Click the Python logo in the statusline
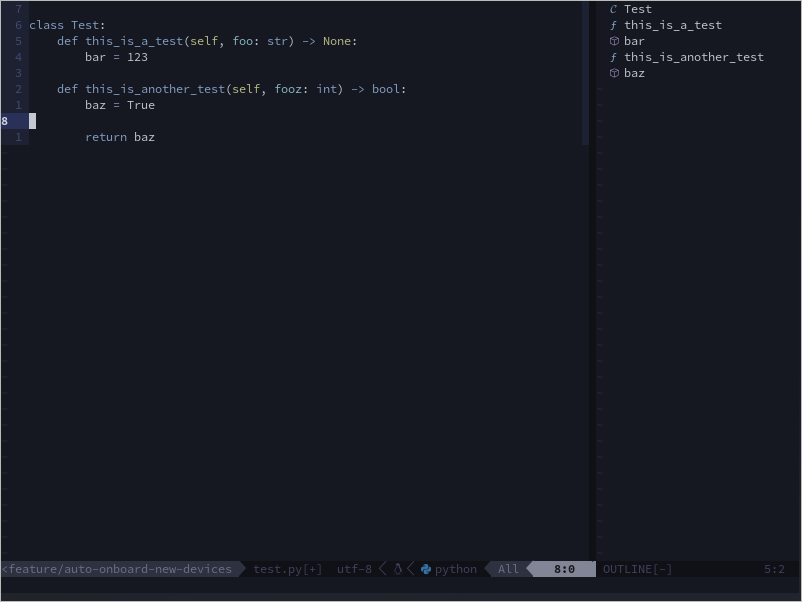802x602 pixels. (426, 569)
